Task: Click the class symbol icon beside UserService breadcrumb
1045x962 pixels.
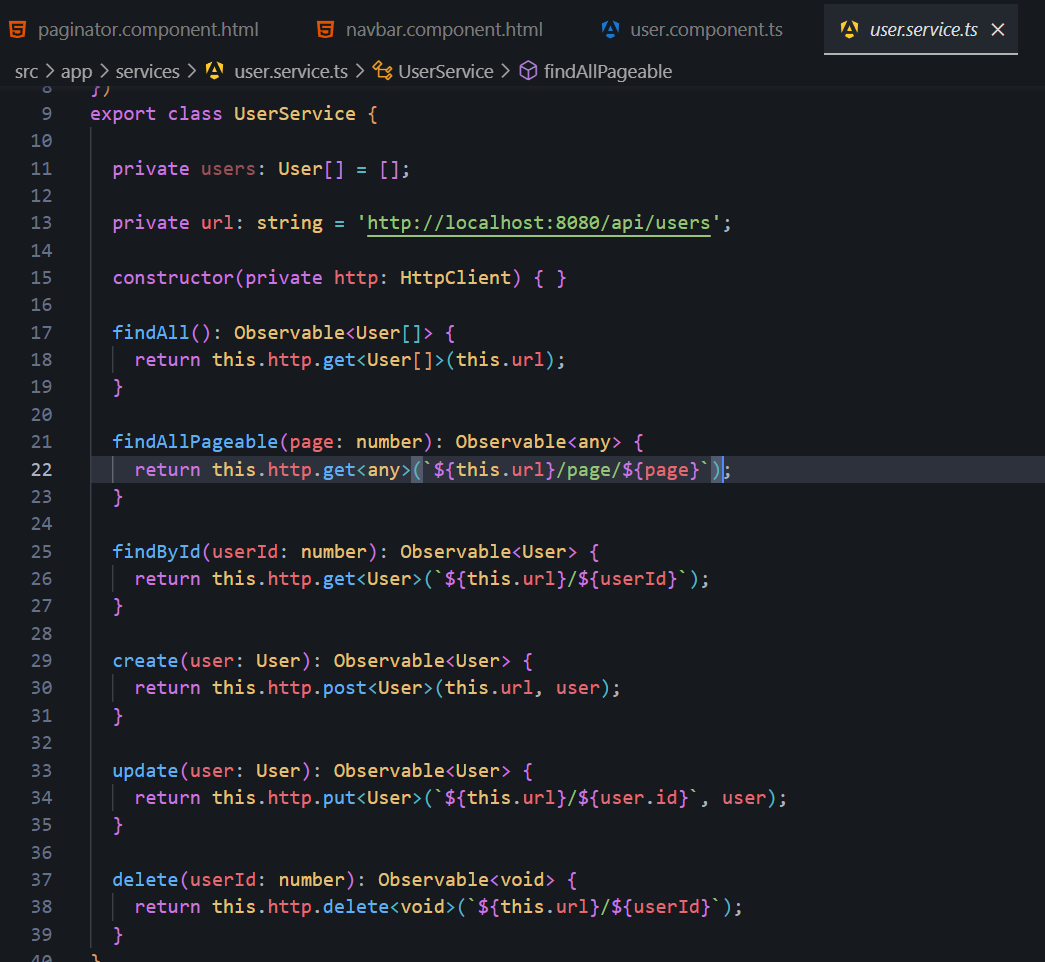Action: pyautogui.click(x=381, y=71)
